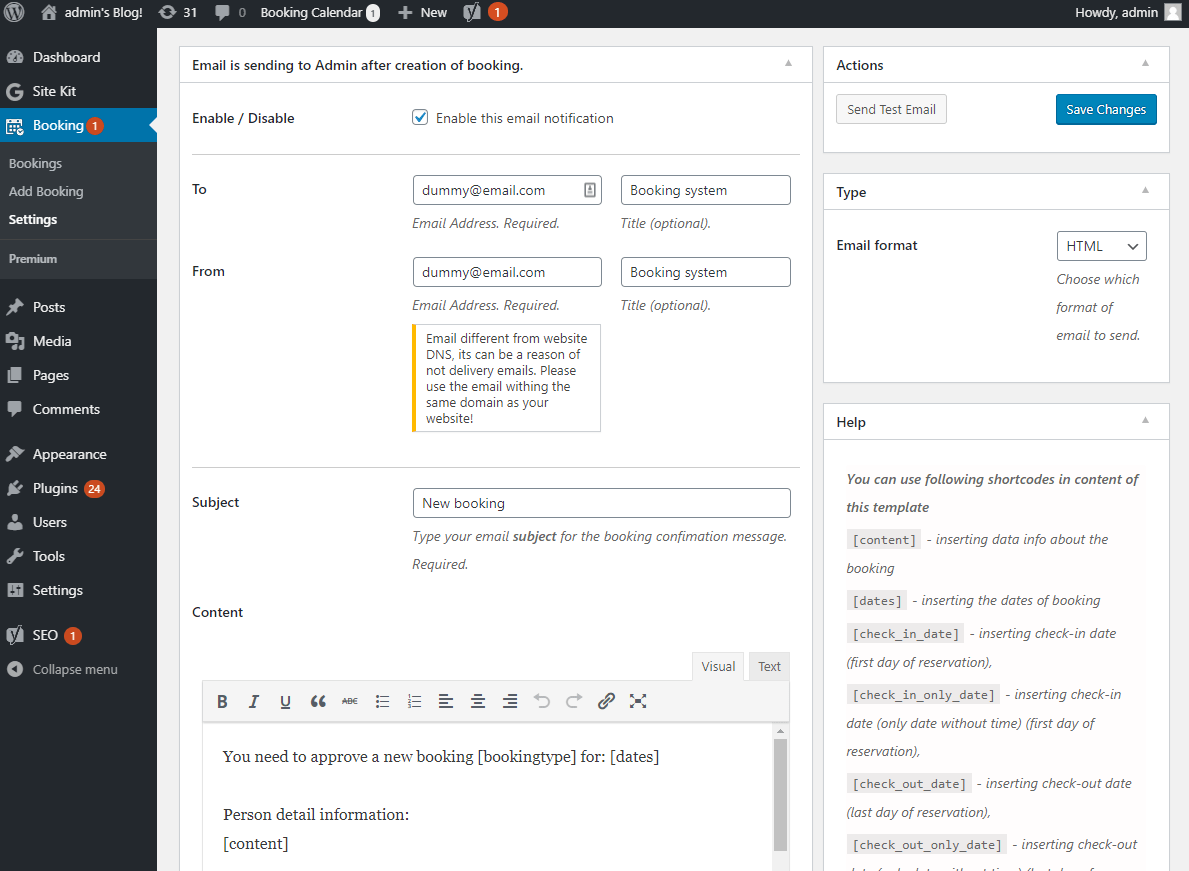Switch to the Visual editor tab
The height and width of the screenshot is (871, 1189).
click(x=717, y=666)
